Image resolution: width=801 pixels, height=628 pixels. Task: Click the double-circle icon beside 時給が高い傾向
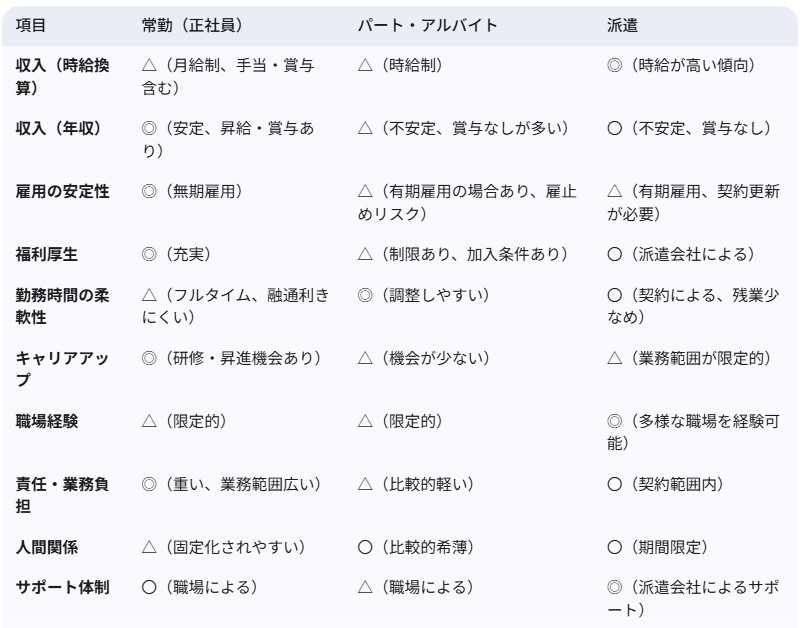point(615,65)
